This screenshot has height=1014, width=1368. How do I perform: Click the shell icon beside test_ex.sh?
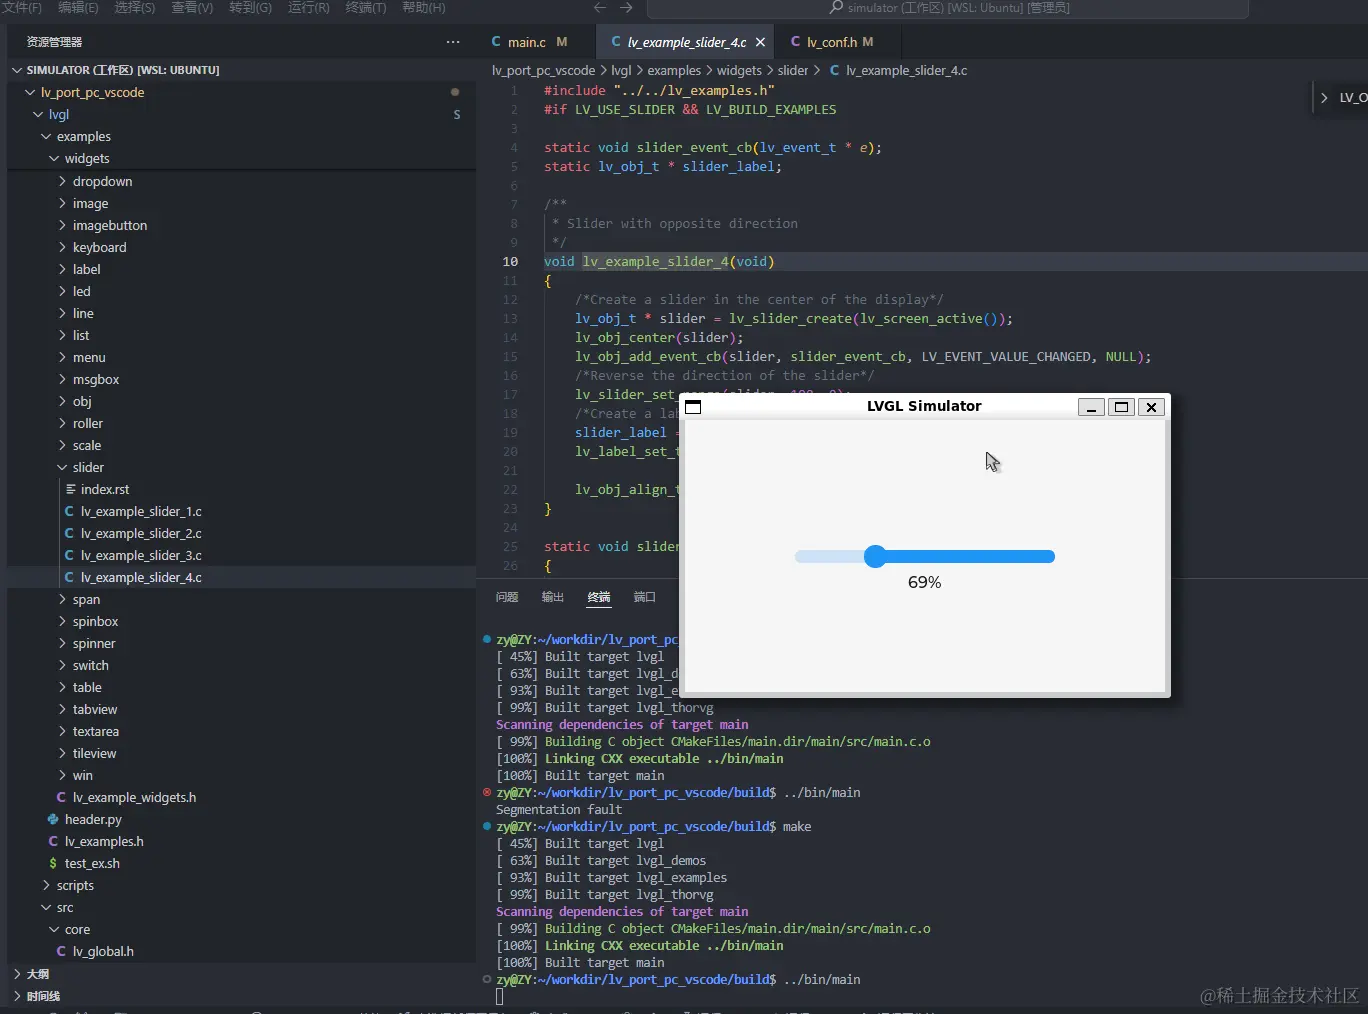(x=53, y=863)
